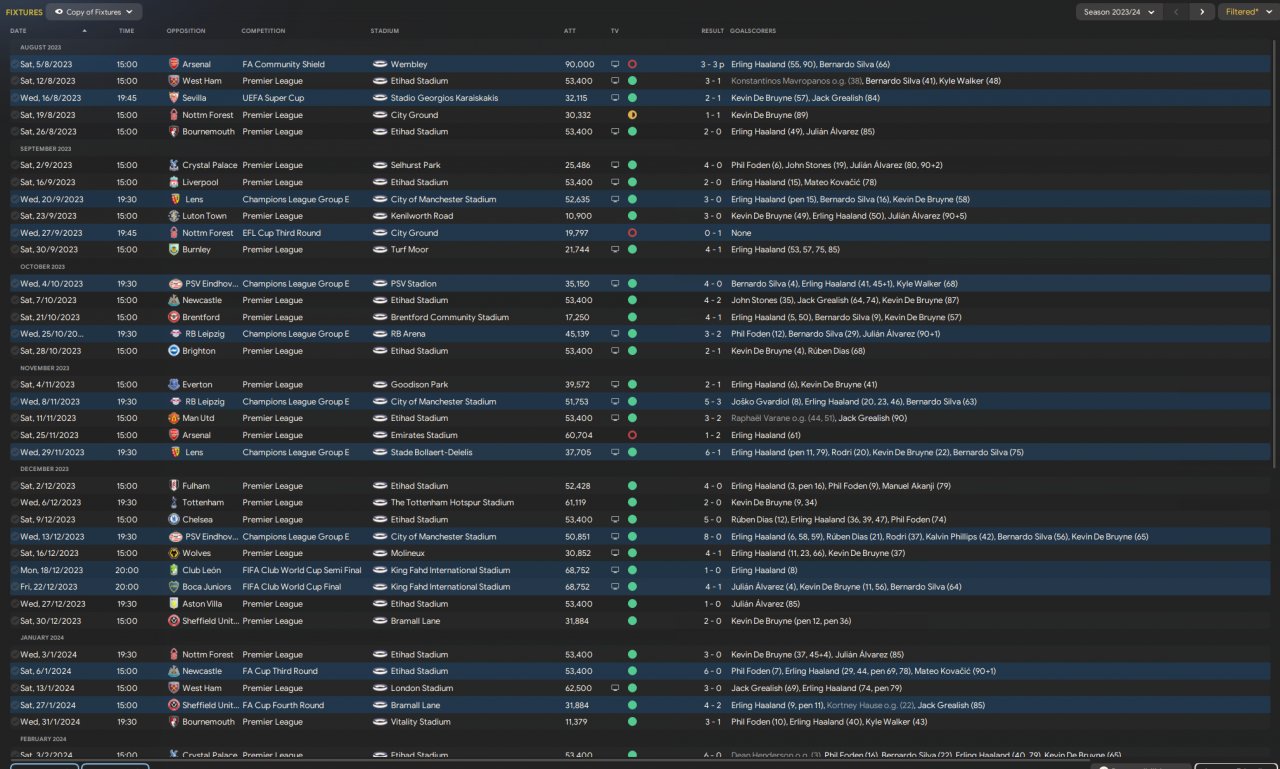Click the Club León badge
The height and width of the screenshot is (769, 1280).
pyautogui.click(x=175, y=570)
